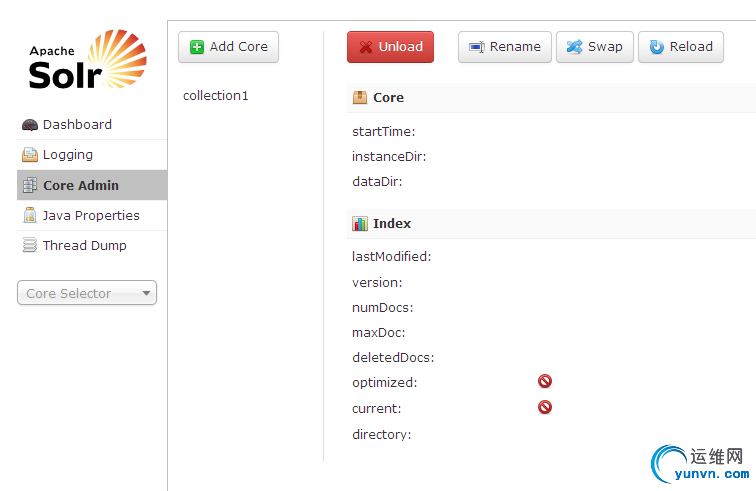Select collection1 in the core list
The height and width of the screenshot is (491, 756).
point(216,95)
